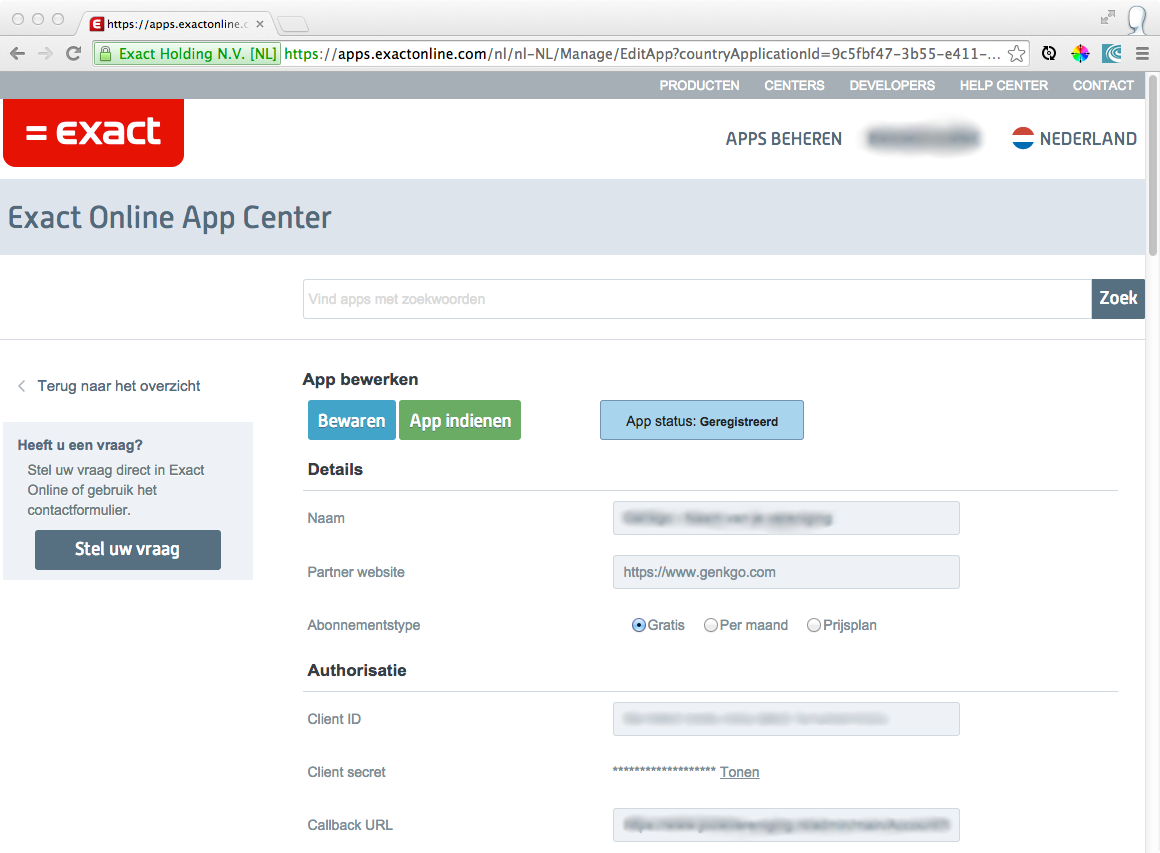
Task: Bookmark page using the star icon
Action: (x=1016, y=53)
